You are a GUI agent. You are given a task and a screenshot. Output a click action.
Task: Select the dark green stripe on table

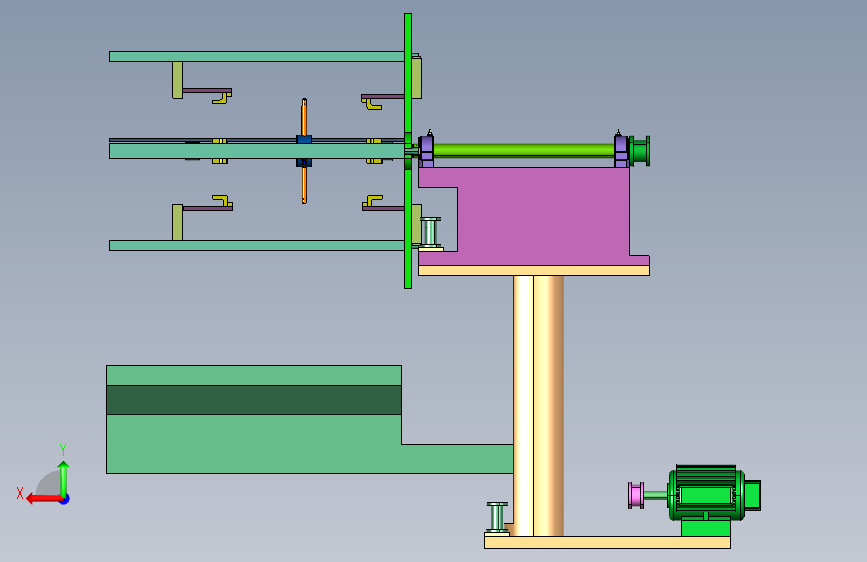coord(254,400)
